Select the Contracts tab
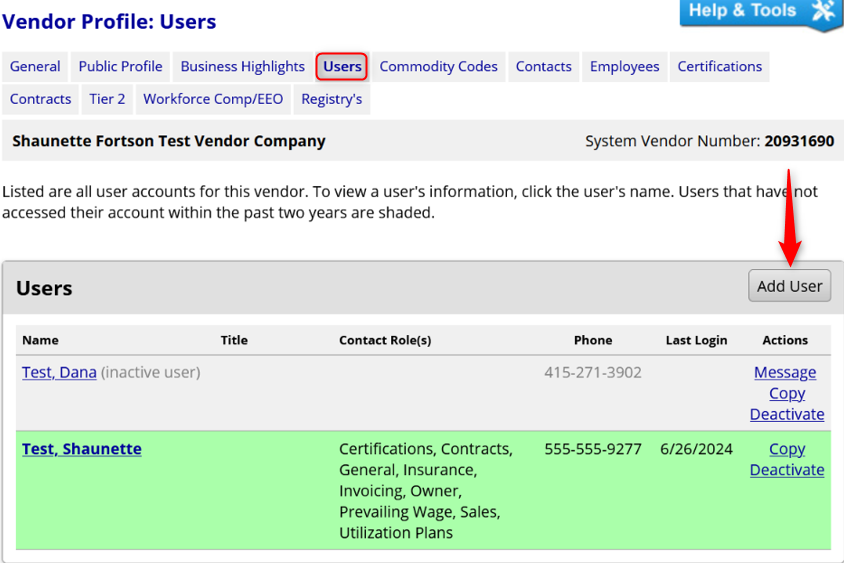Screen dimensions: 844x563 [x=40, y=99]
